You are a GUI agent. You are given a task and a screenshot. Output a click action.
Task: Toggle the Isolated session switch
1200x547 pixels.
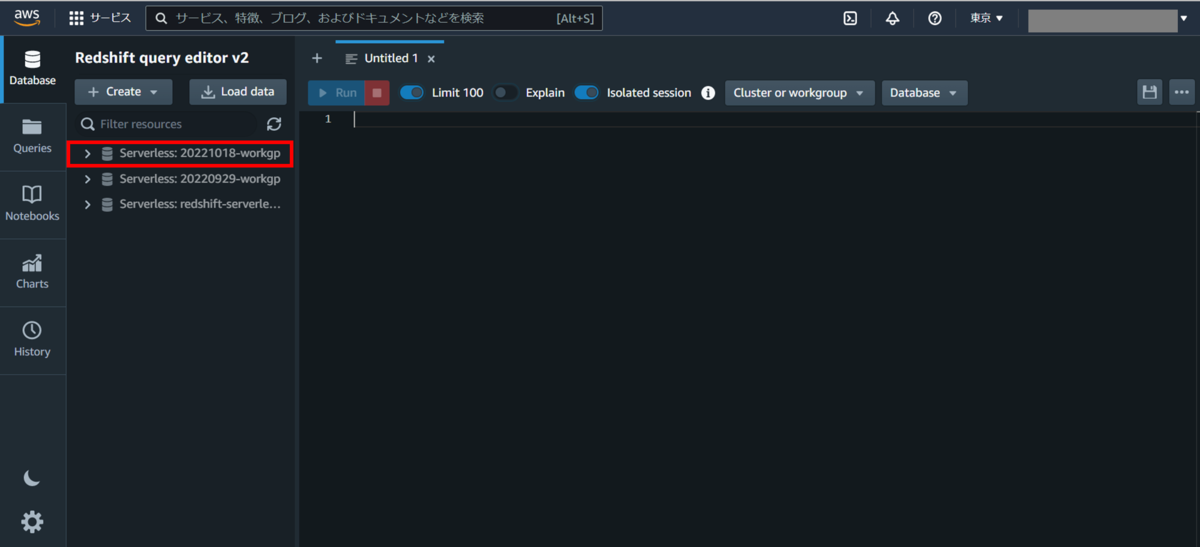pos(587,93)
